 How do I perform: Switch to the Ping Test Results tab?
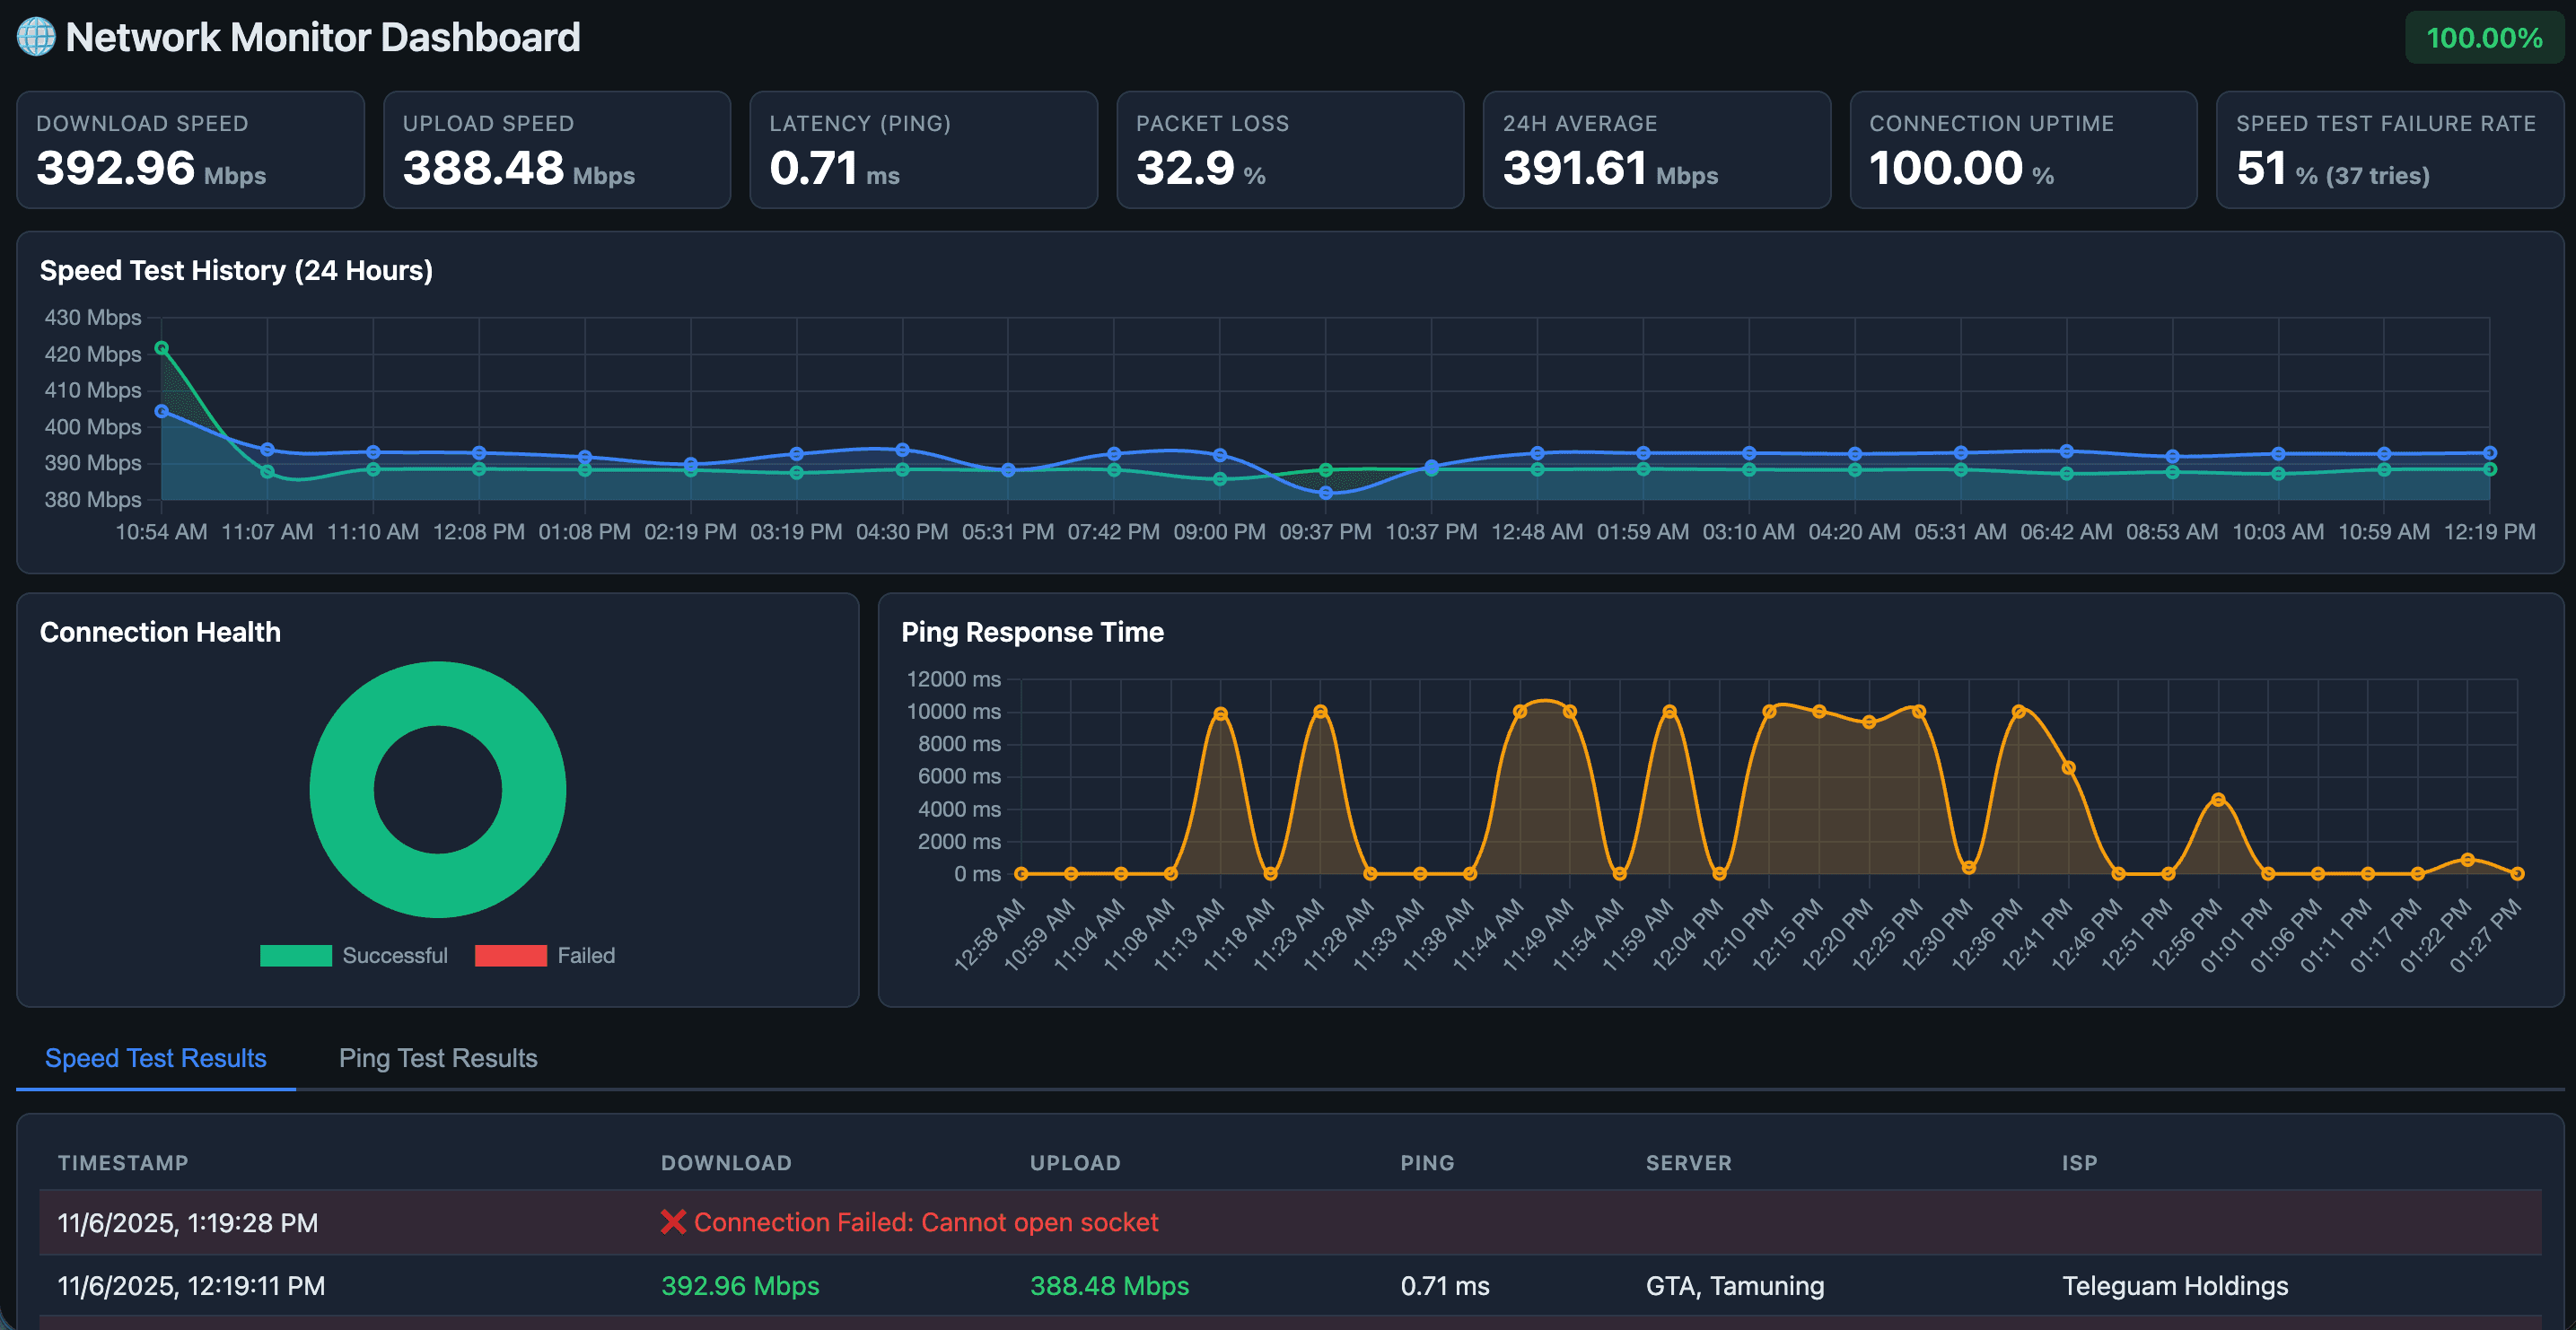pyautogui.click(x=437, y=1058)
